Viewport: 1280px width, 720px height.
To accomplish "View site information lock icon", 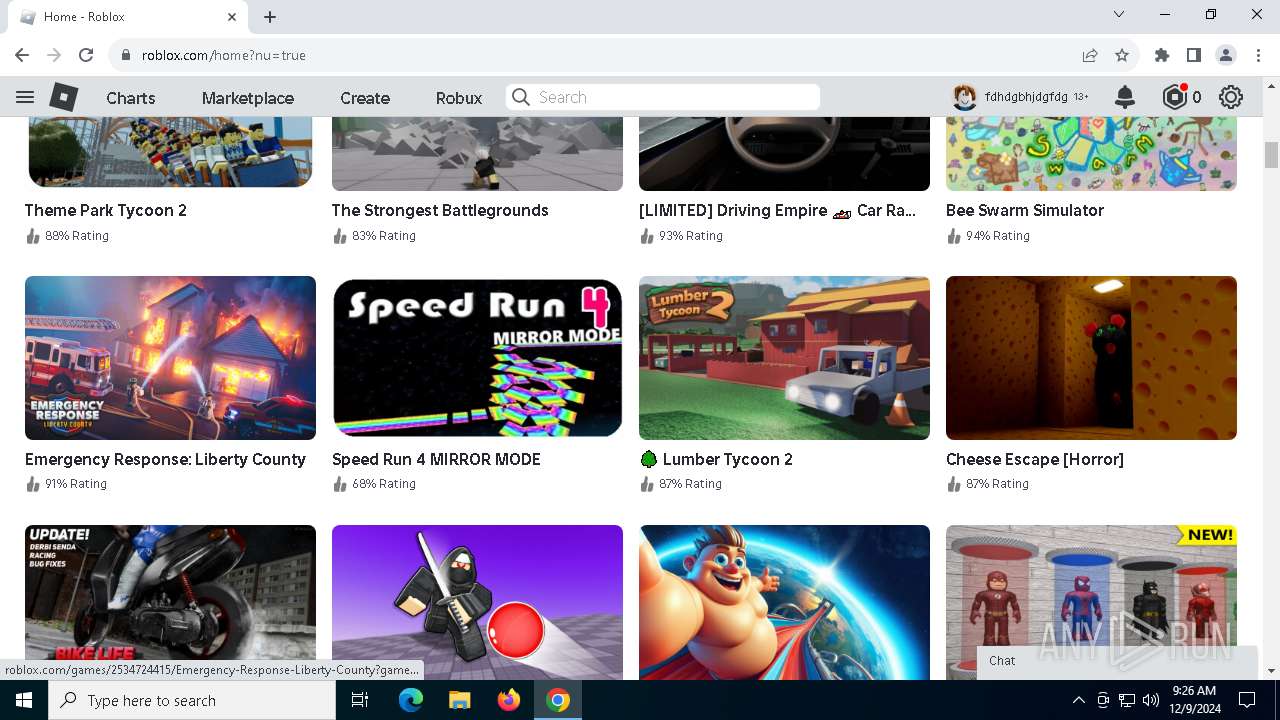I will click(125, 55).
